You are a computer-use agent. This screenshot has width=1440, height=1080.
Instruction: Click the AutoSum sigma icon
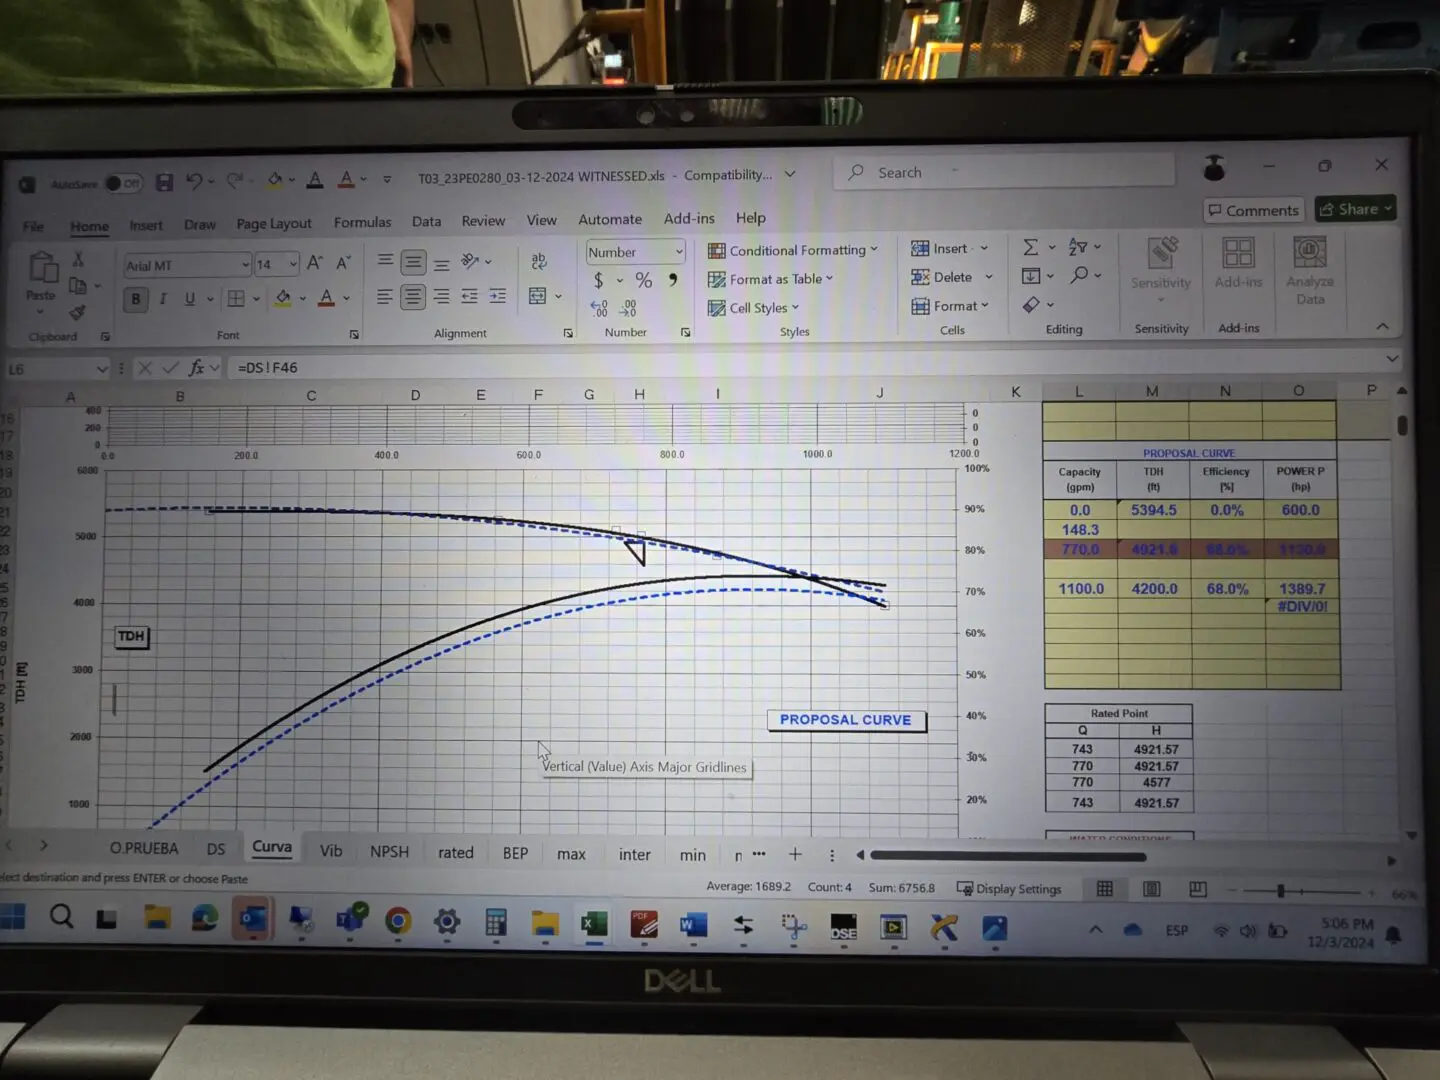pyautogui.click(x=1030, y=247)
